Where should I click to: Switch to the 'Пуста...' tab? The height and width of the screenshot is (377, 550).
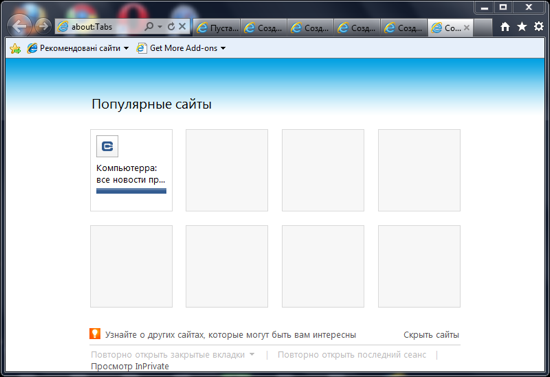pyautogui.click(x=217, y=28)
